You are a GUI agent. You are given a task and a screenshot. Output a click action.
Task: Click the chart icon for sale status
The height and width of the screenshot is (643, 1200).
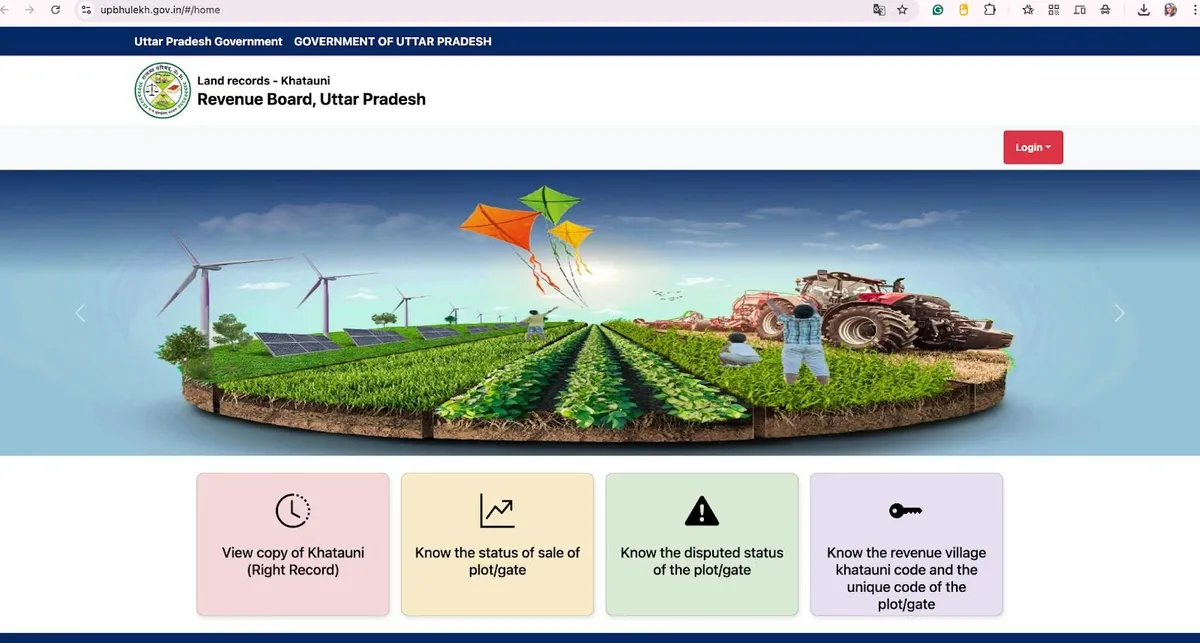point(497,511)
